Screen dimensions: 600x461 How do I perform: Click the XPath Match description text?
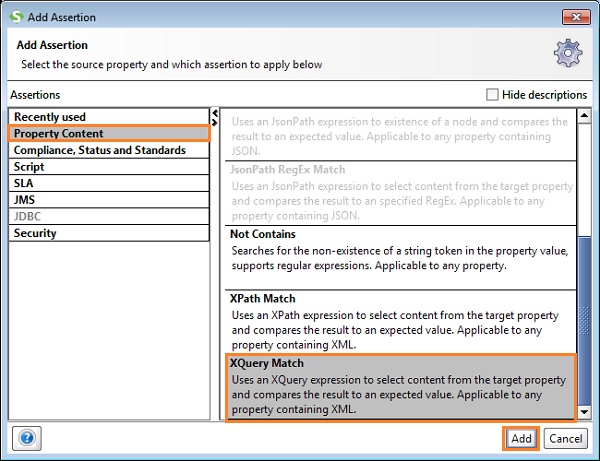395,330
